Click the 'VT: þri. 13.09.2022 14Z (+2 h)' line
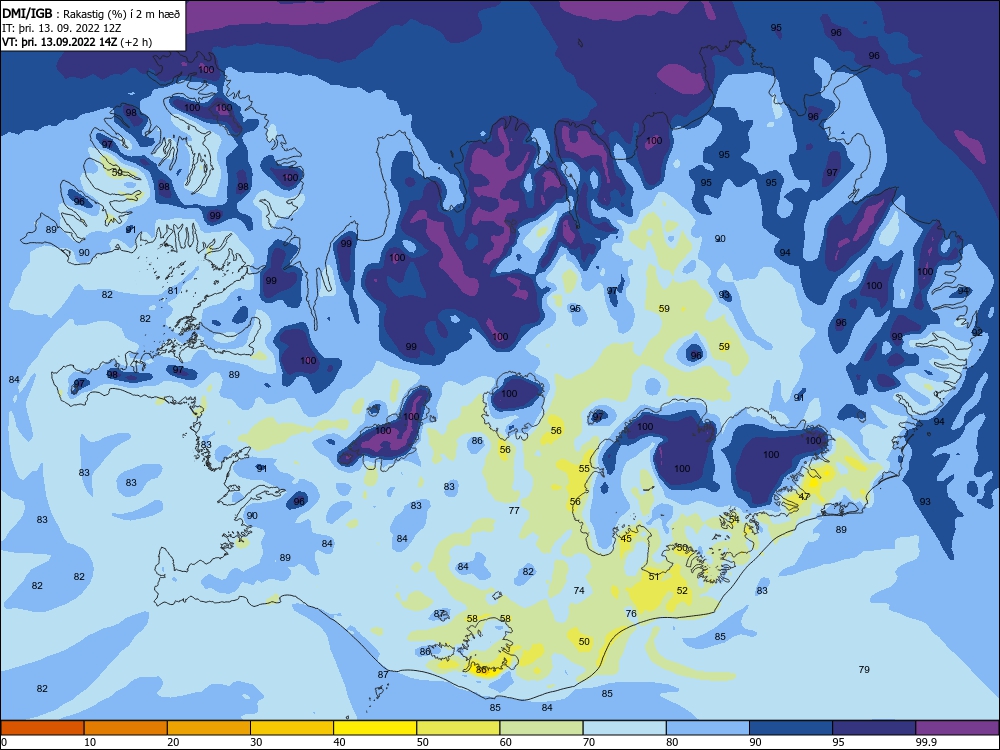The width and height of the screenshot is (1000, 750). click(77, 42)
